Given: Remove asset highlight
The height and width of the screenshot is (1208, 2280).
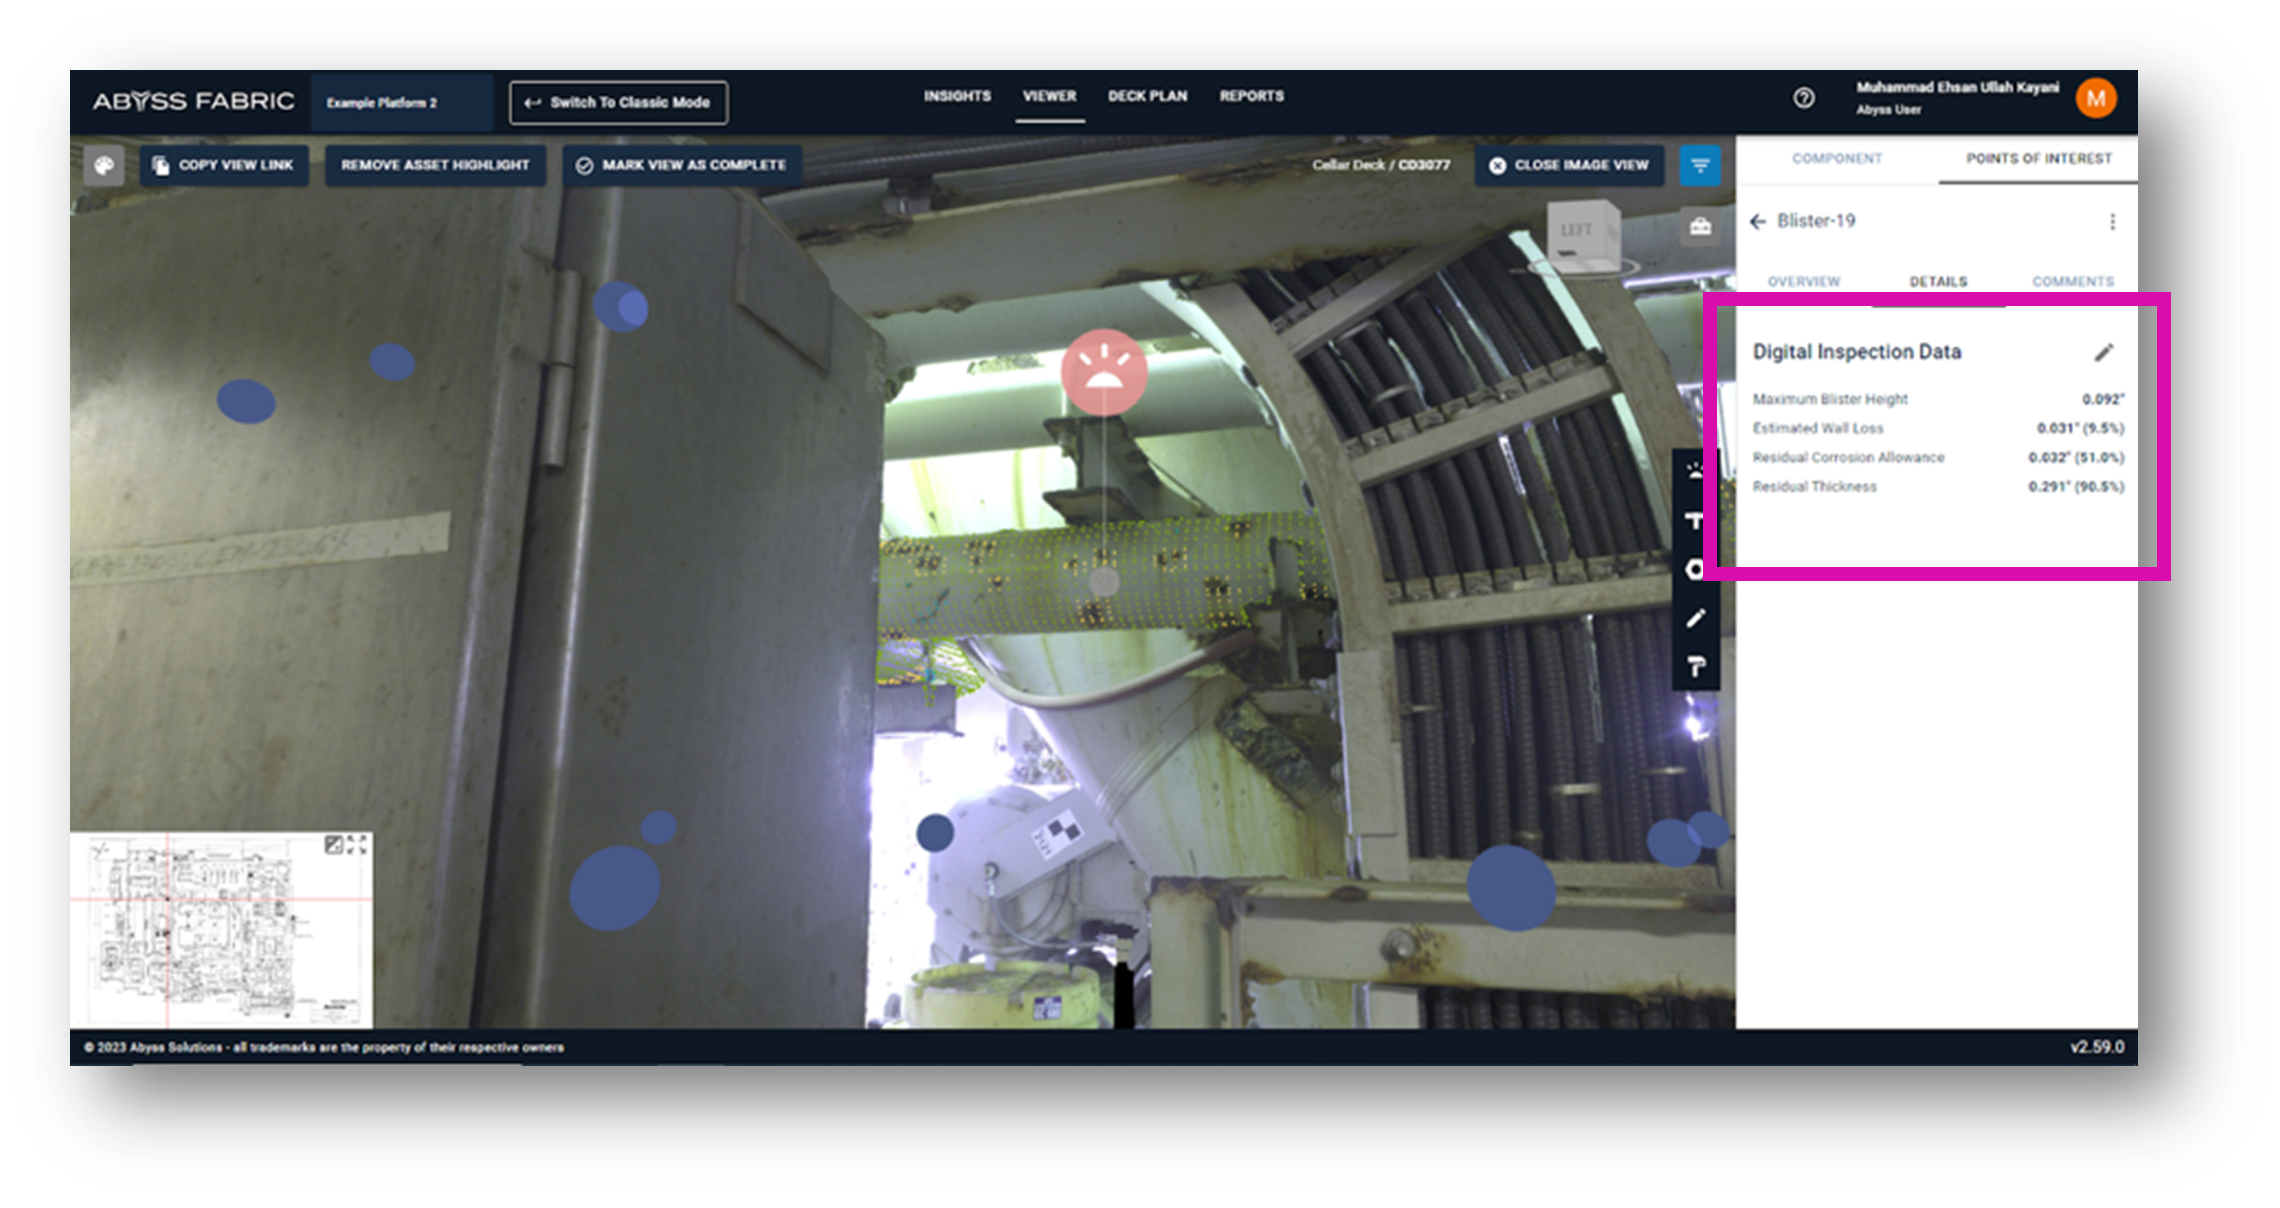Looking at the screenshot, I should (x=435, y=165).
